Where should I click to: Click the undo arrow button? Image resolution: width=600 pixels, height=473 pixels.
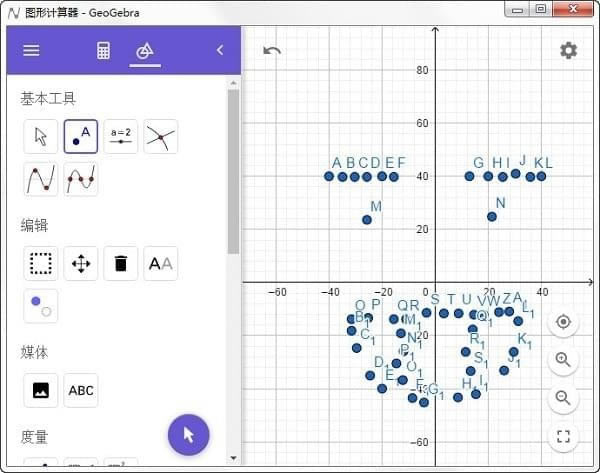coord(272,51)
